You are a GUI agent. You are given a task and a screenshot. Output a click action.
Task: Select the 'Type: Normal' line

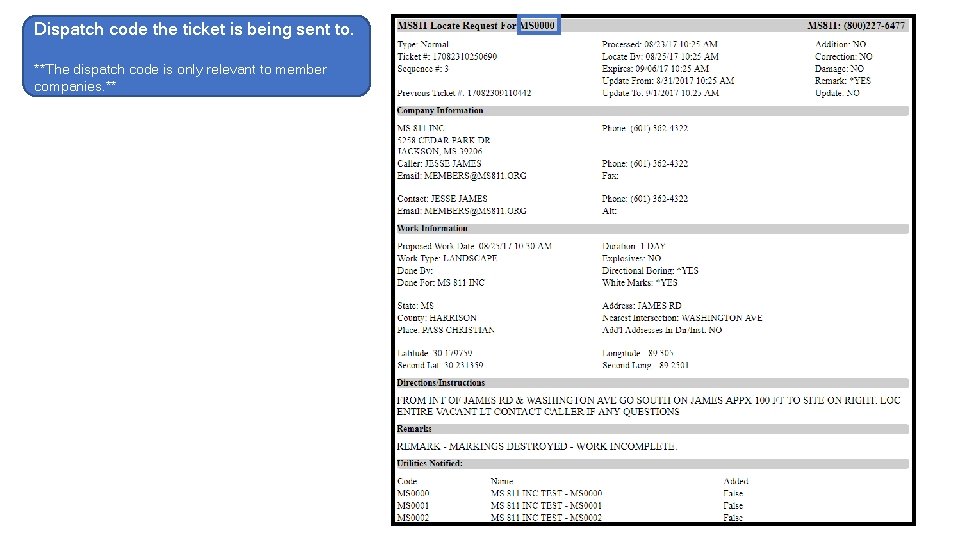pyautogui.click(x=422, y=44)
